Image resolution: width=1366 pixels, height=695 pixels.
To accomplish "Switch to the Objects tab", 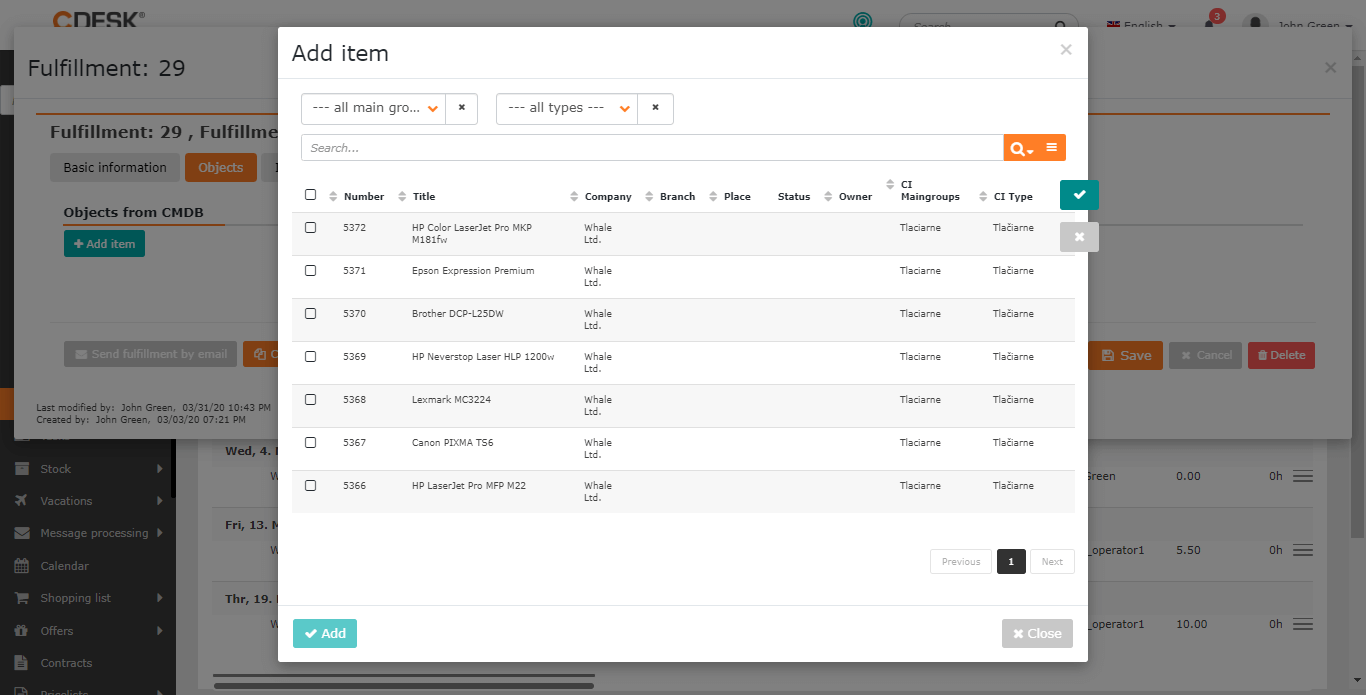I will 221,168.
